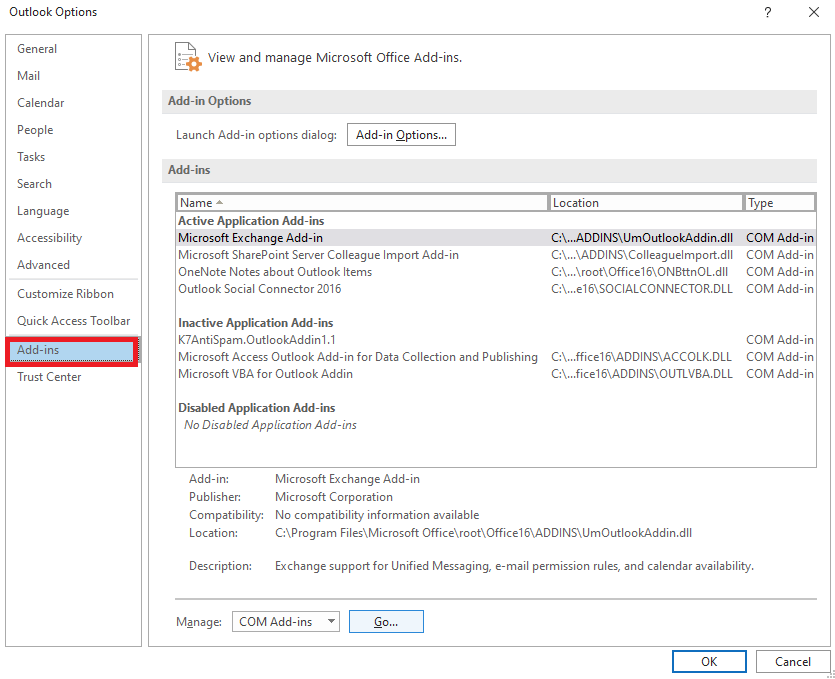The image size is (835, 679).
Task: Click the Active Application Add-ins group heading
Action: 251,221
